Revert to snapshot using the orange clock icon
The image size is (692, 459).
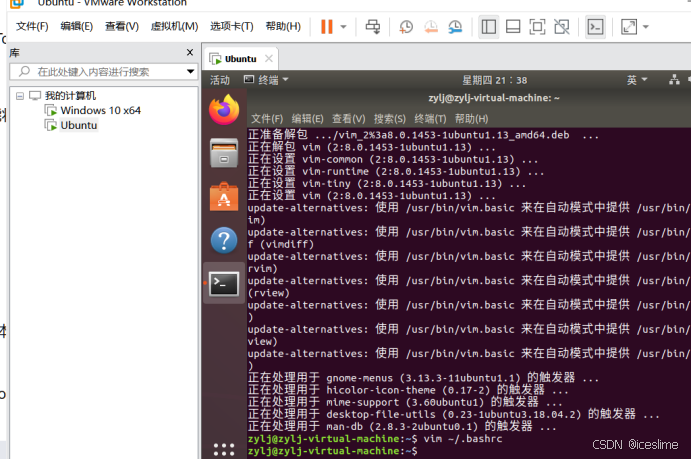tap(430, 27)
